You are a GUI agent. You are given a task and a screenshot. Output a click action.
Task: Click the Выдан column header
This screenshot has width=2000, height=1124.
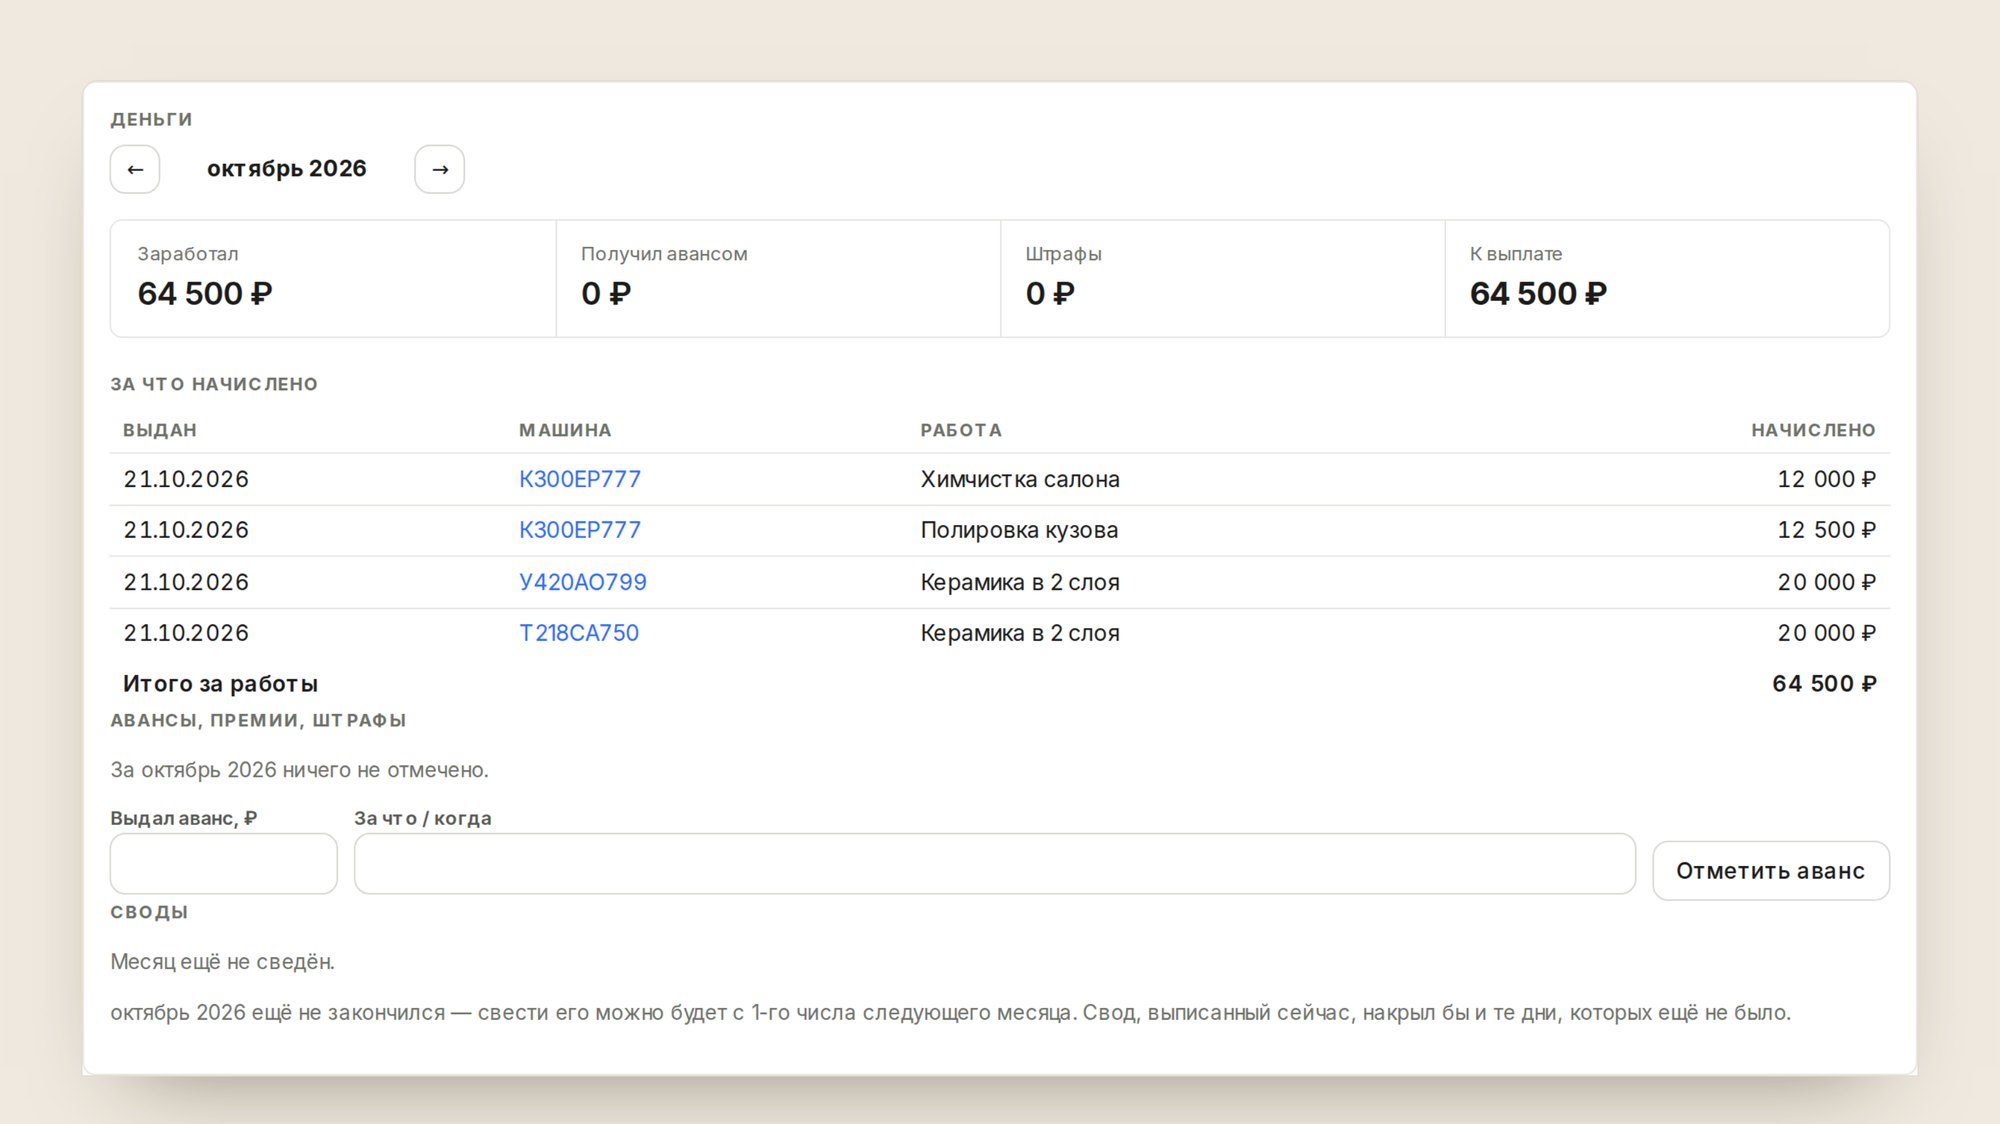point(160,430)
